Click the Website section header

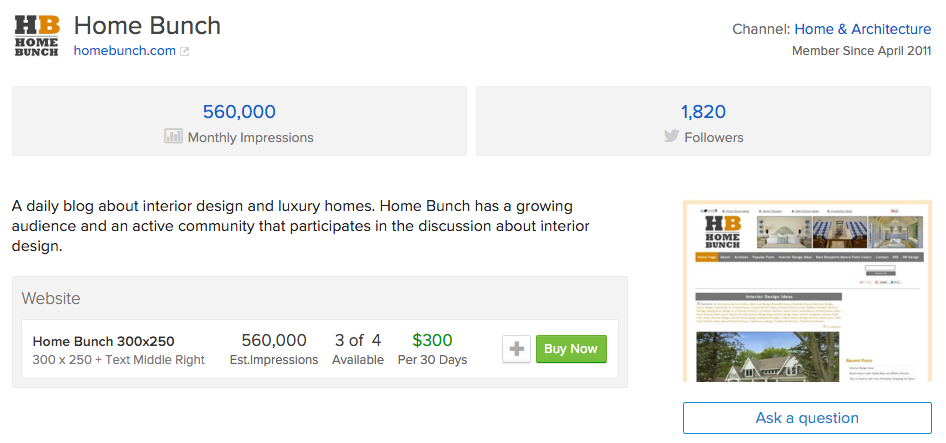(x=51, y=298)
